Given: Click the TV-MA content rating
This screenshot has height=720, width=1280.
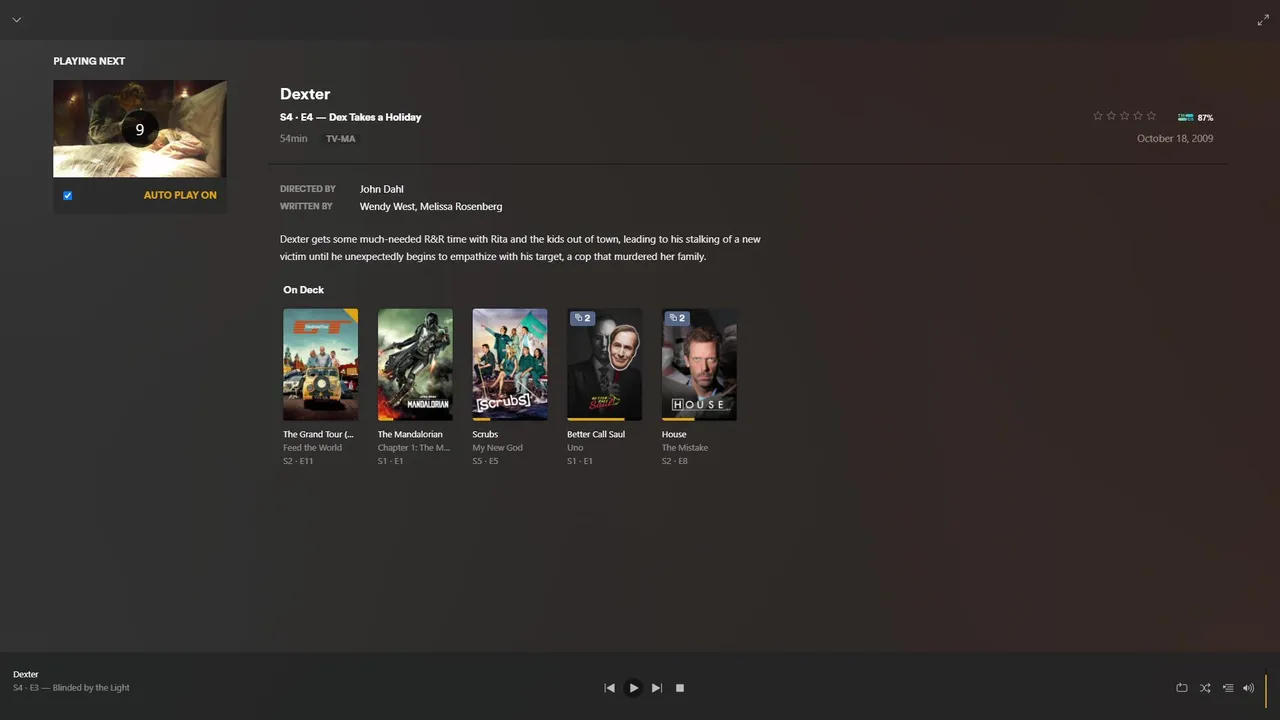Looking at the screenshot, I should (340, 139).
